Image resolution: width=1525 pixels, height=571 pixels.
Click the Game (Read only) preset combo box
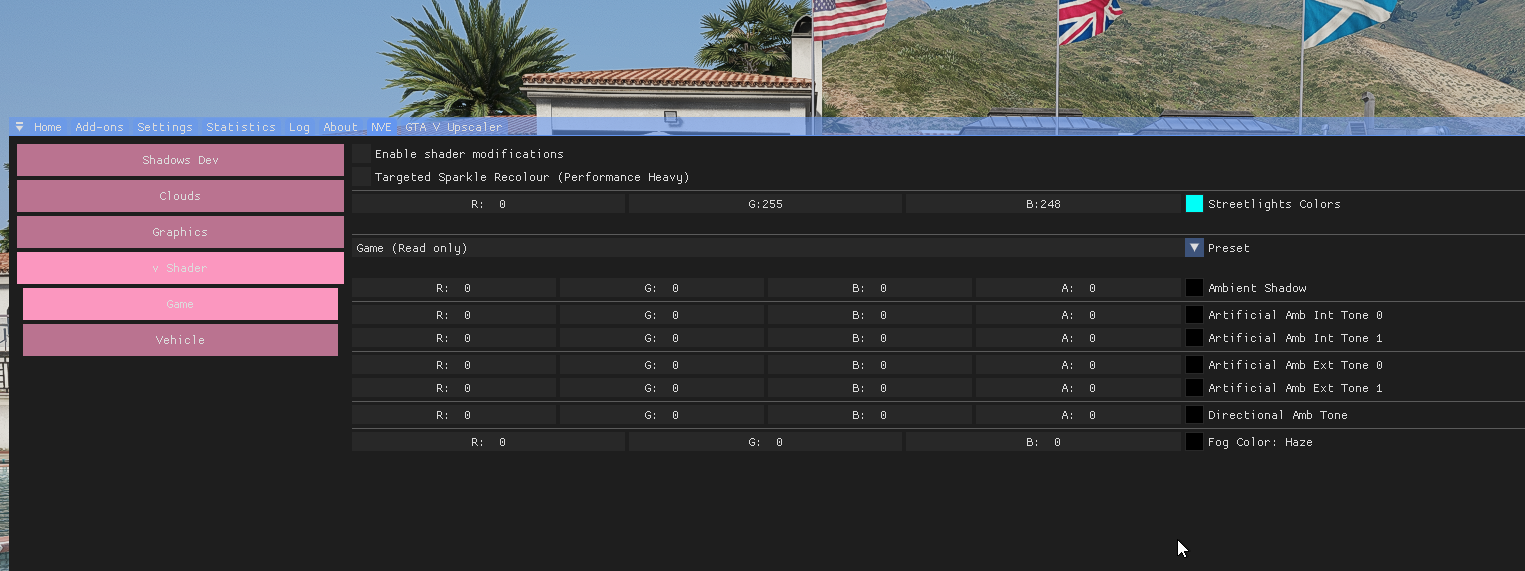tap(766, 248)
